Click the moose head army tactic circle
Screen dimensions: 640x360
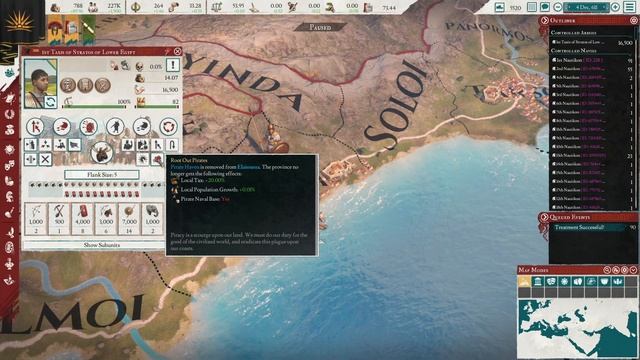[102, 153]
